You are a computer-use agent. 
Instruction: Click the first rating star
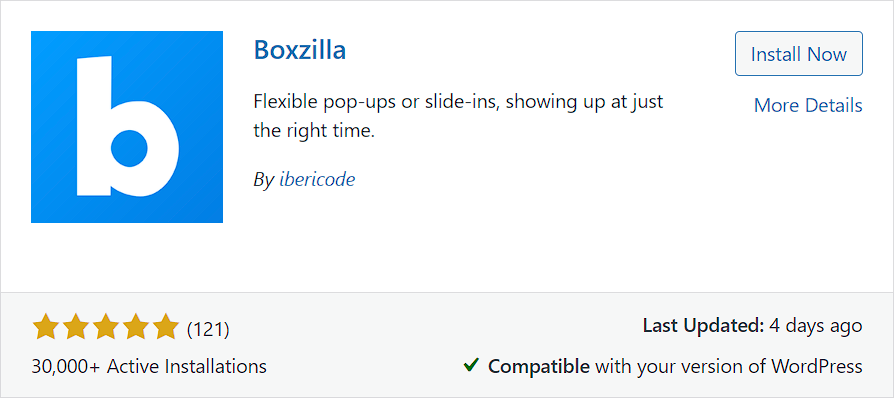pyautogui.click(x=44, y=327)
